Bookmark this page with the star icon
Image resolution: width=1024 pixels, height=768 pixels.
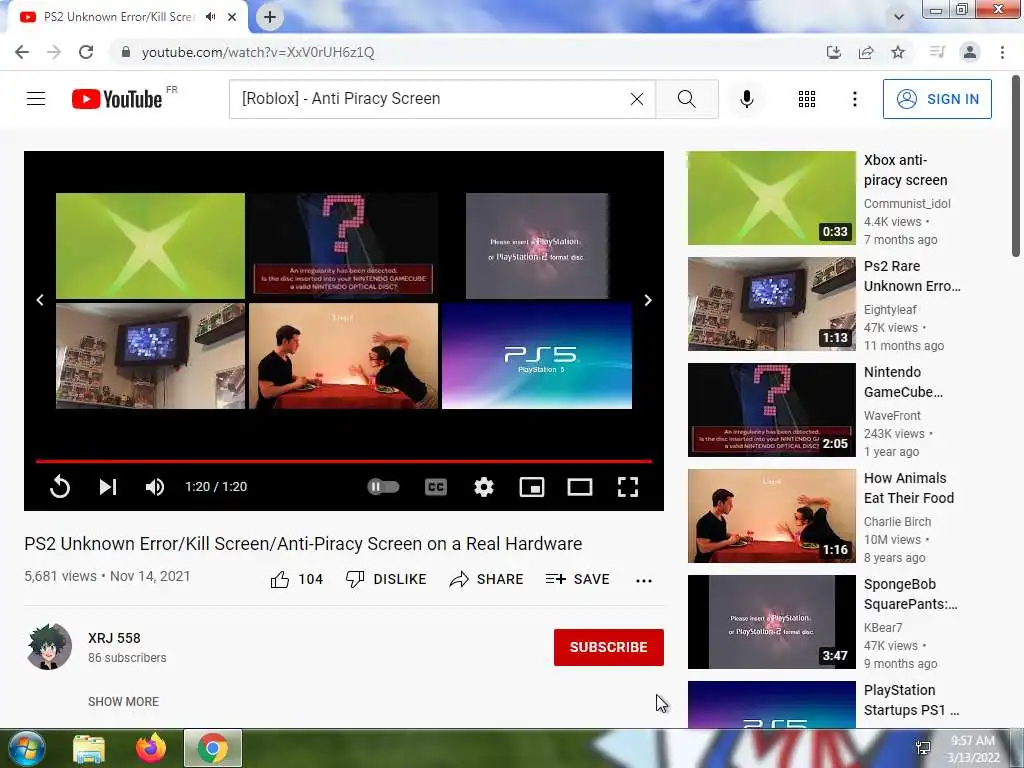898,52
